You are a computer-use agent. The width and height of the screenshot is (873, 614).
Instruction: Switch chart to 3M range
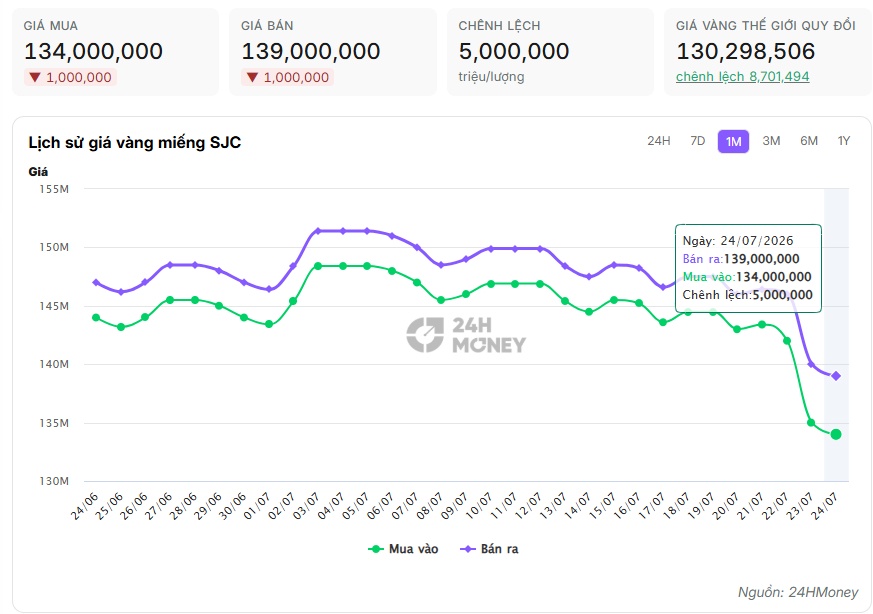(x=771, y=141)
